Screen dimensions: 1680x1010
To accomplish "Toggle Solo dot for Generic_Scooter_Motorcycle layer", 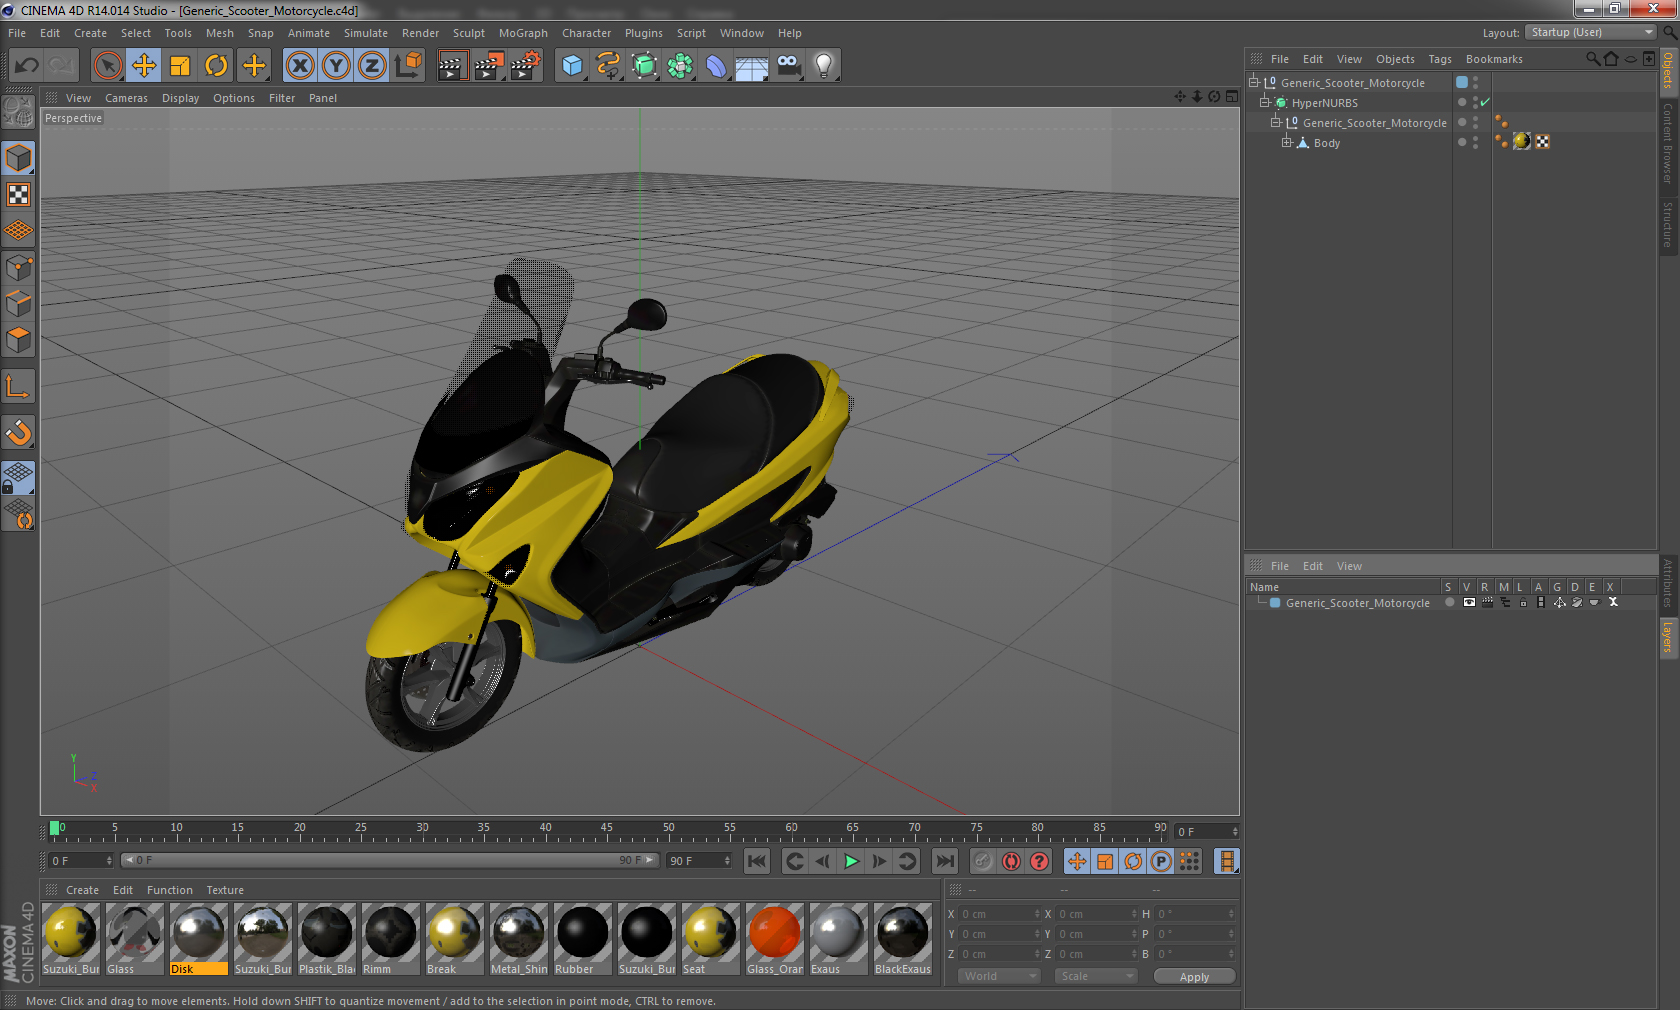I will pyautogui.click(x=1449, y=602).
